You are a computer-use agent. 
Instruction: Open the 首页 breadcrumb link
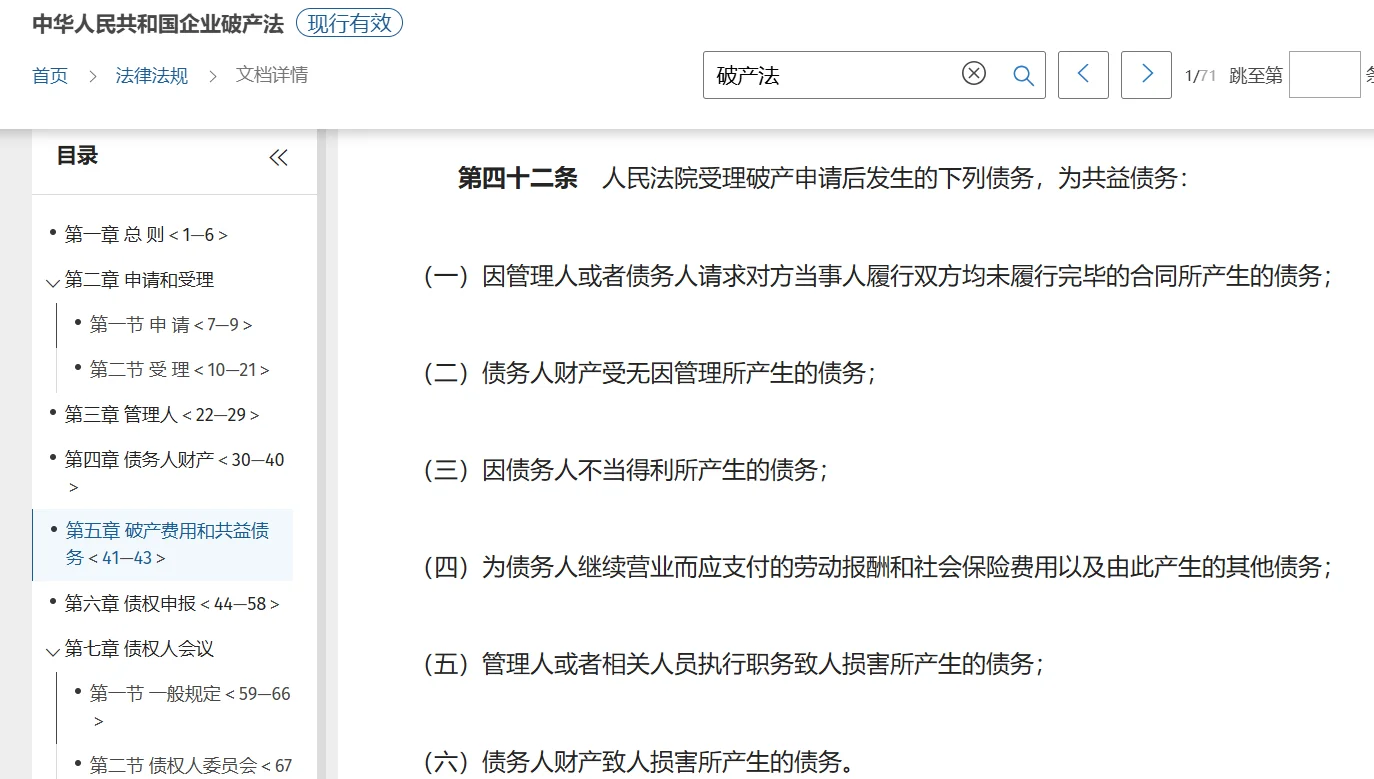pyautogui.click(x=50, y=75)
